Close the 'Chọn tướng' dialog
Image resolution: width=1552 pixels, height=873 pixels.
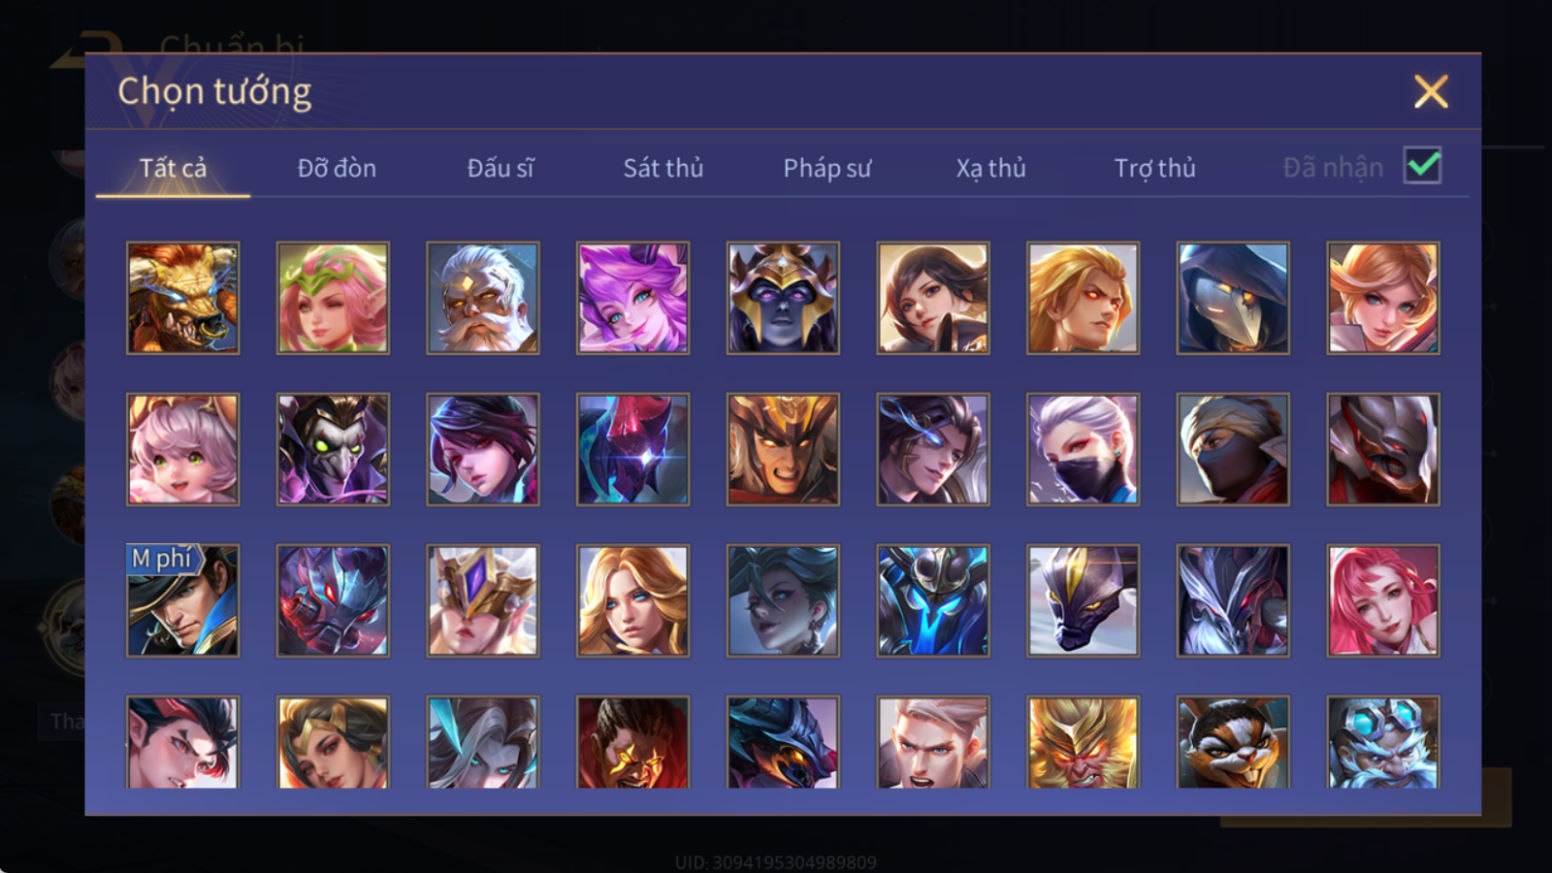coord(1431,91)
